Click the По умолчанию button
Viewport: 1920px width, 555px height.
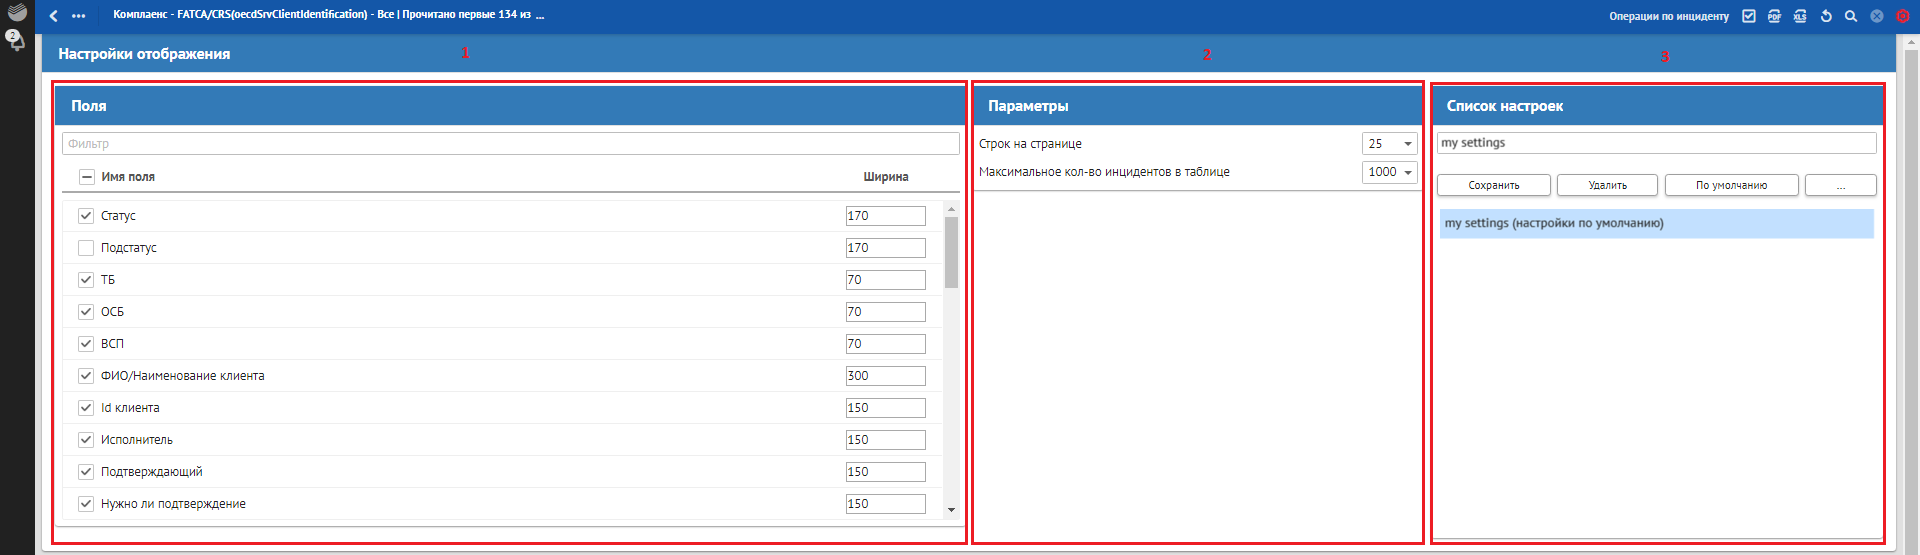tap(1731, 185)
